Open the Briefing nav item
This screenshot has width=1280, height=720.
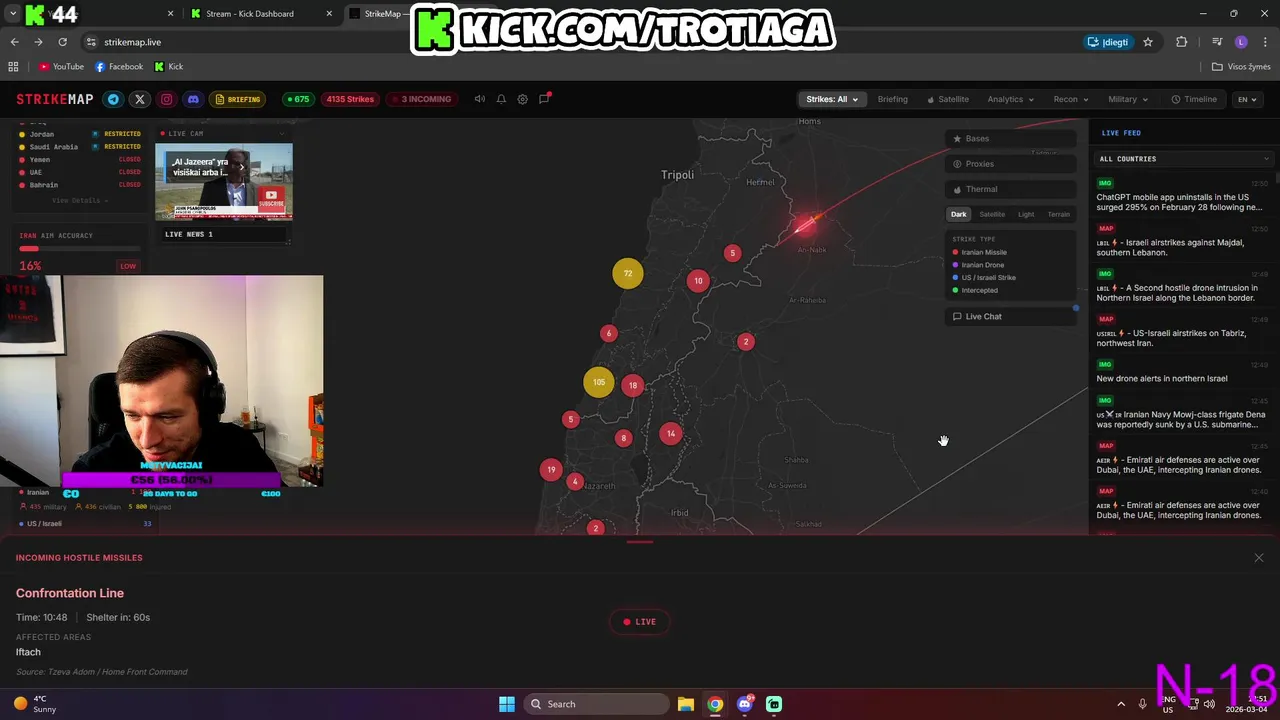[892, 99]
